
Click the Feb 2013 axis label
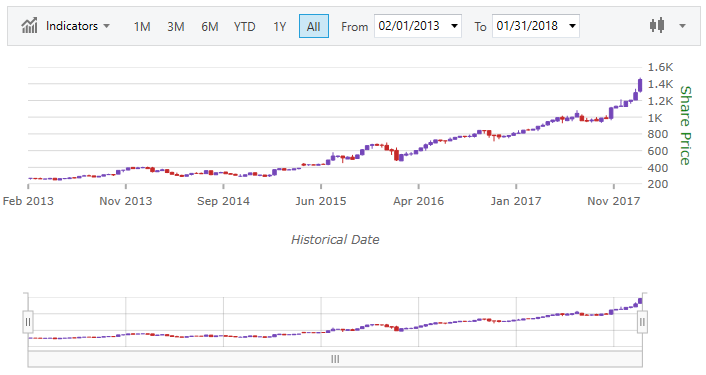(28, 201)
